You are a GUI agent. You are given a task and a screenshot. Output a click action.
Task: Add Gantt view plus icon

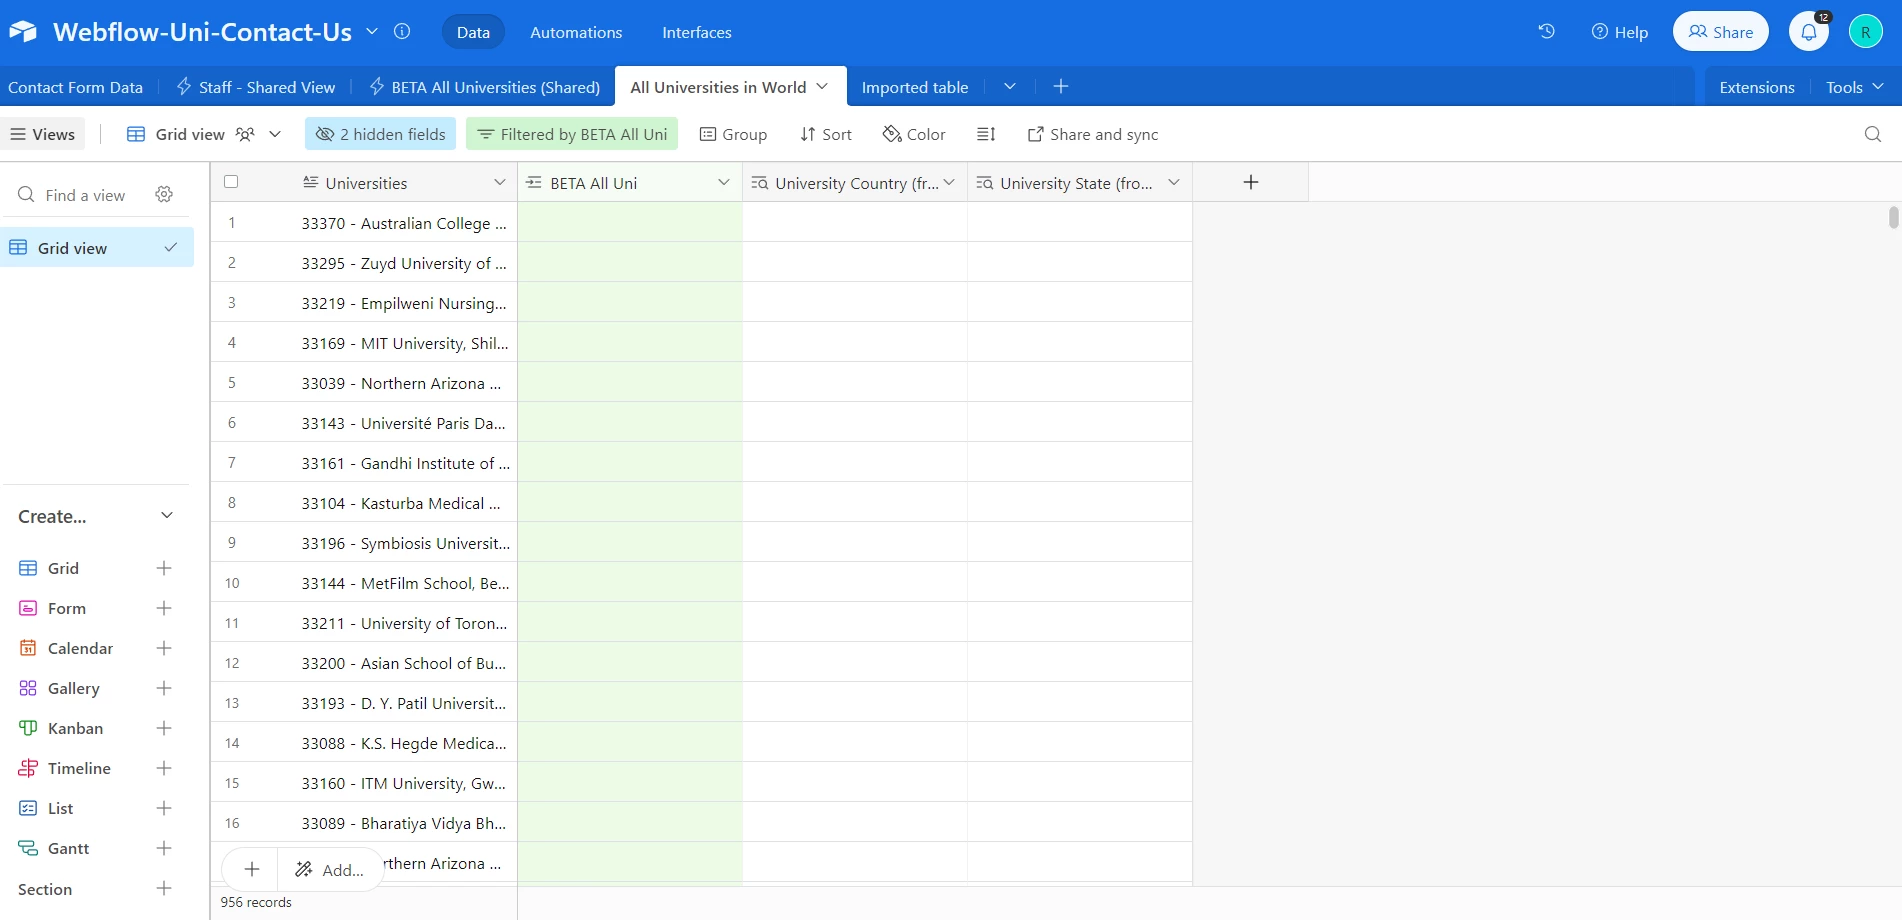point(164,848)
